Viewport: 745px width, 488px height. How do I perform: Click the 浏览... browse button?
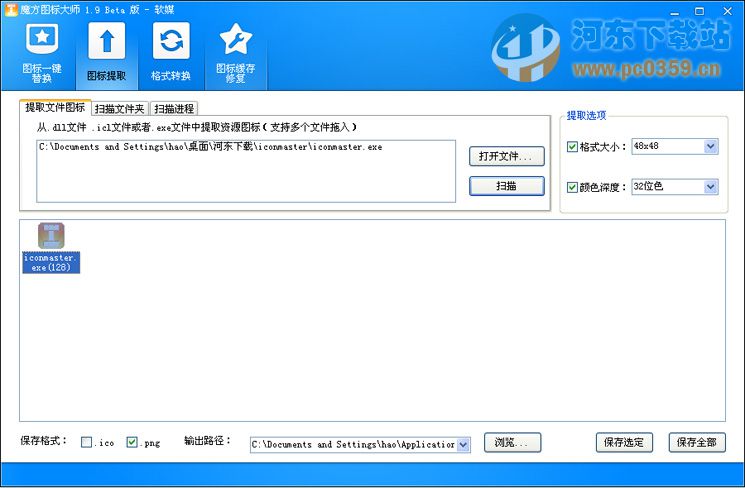512,442
